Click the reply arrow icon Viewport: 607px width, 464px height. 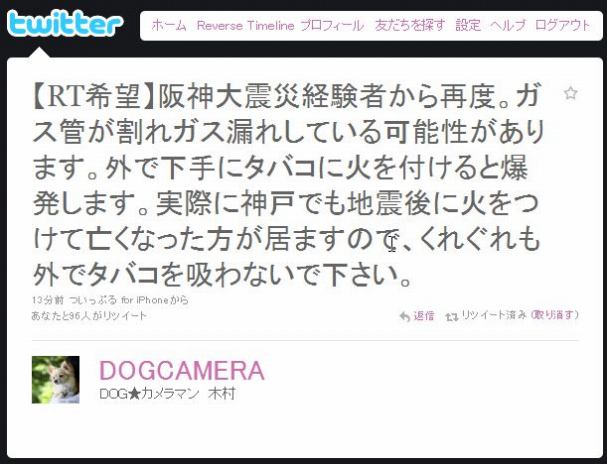click(405, 317)
